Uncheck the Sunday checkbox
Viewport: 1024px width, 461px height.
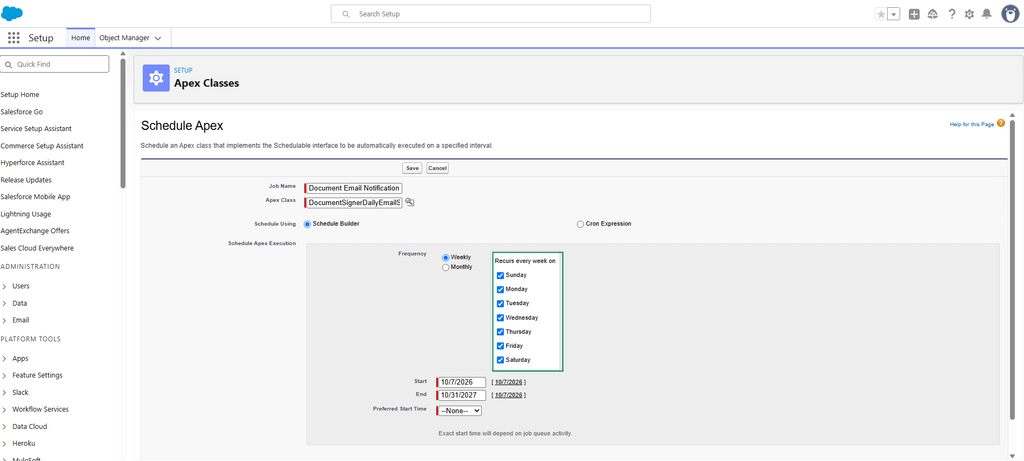(x=500, y=275)
